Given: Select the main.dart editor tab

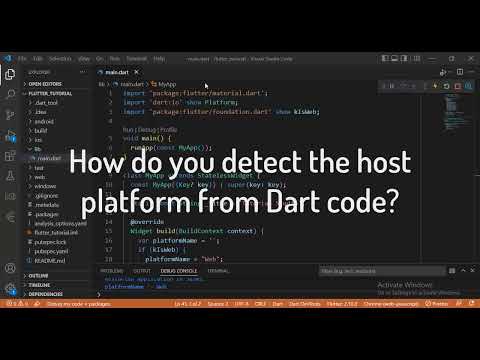Looking at the screenshot, I should 117,72.
